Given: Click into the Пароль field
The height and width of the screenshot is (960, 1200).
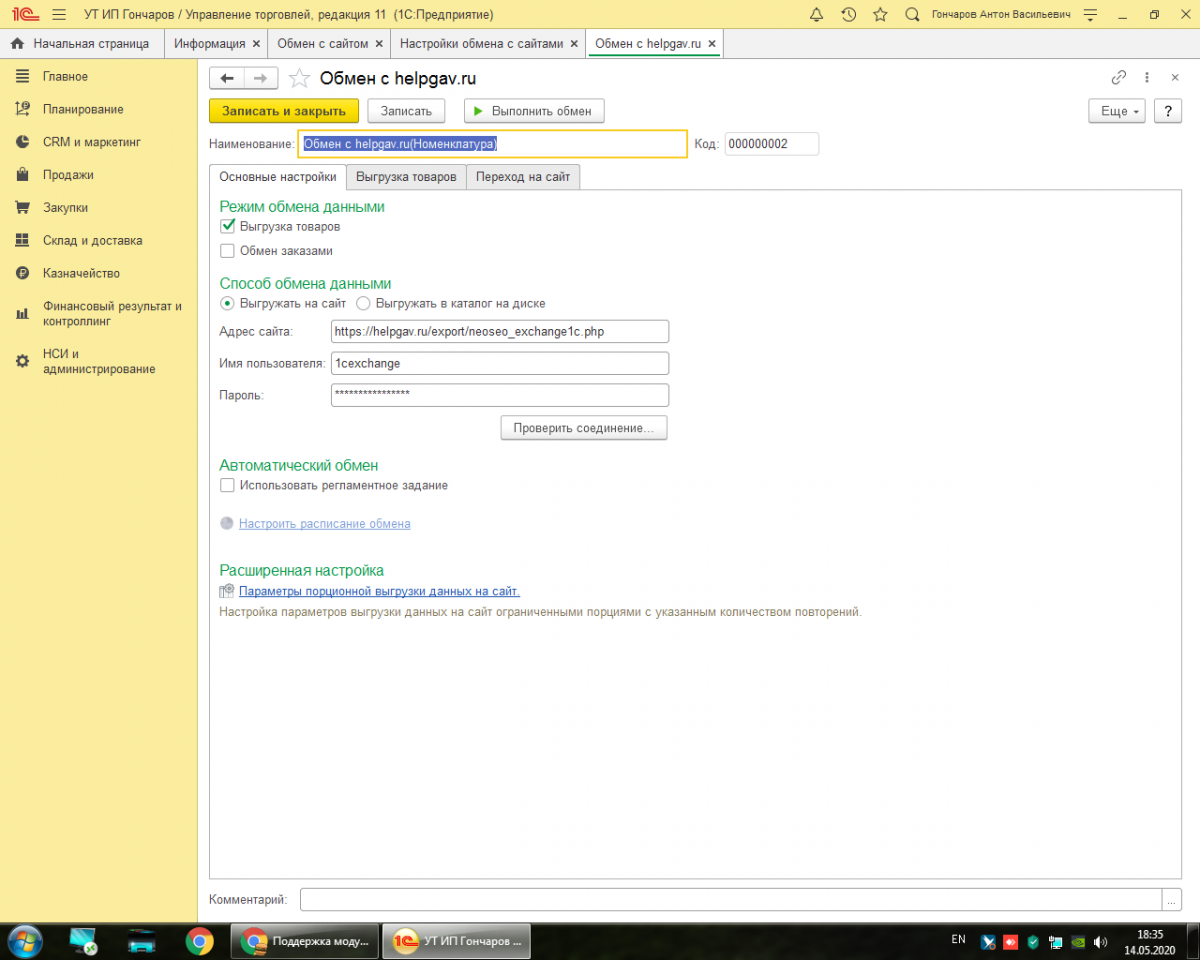Looking at the screenshot, I should [500, 395].
